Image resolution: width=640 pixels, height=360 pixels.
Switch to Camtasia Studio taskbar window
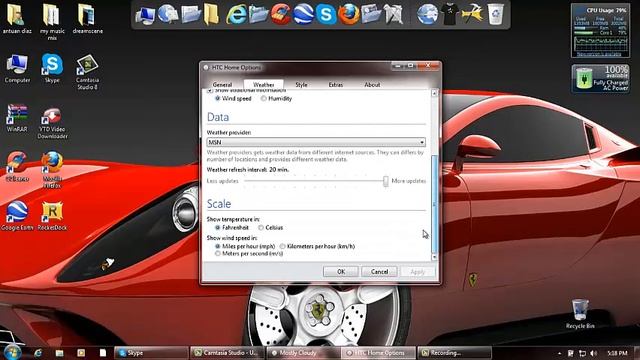(227, 353)
